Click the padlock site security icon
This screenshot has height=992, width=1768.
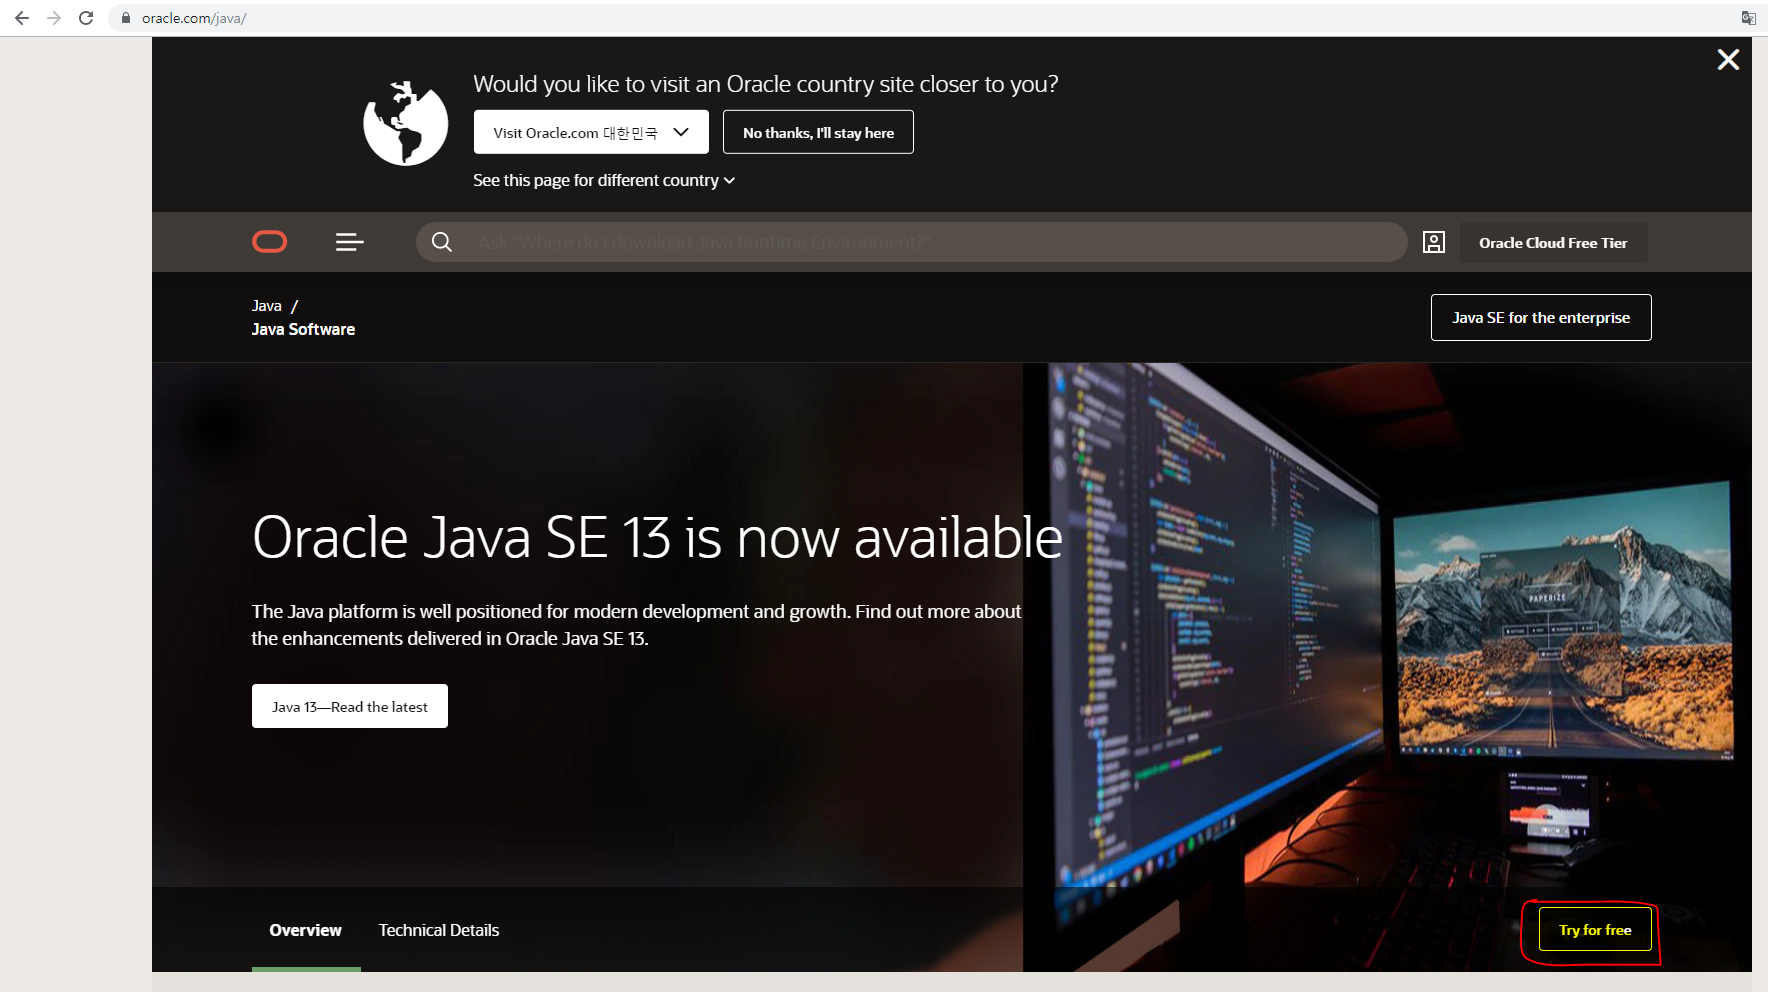[x=126, y=18]
